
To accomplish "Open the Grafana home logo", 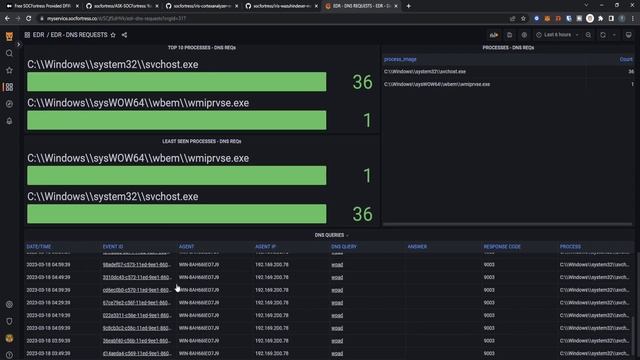I will pyautogui.click(x=9, y=36).
